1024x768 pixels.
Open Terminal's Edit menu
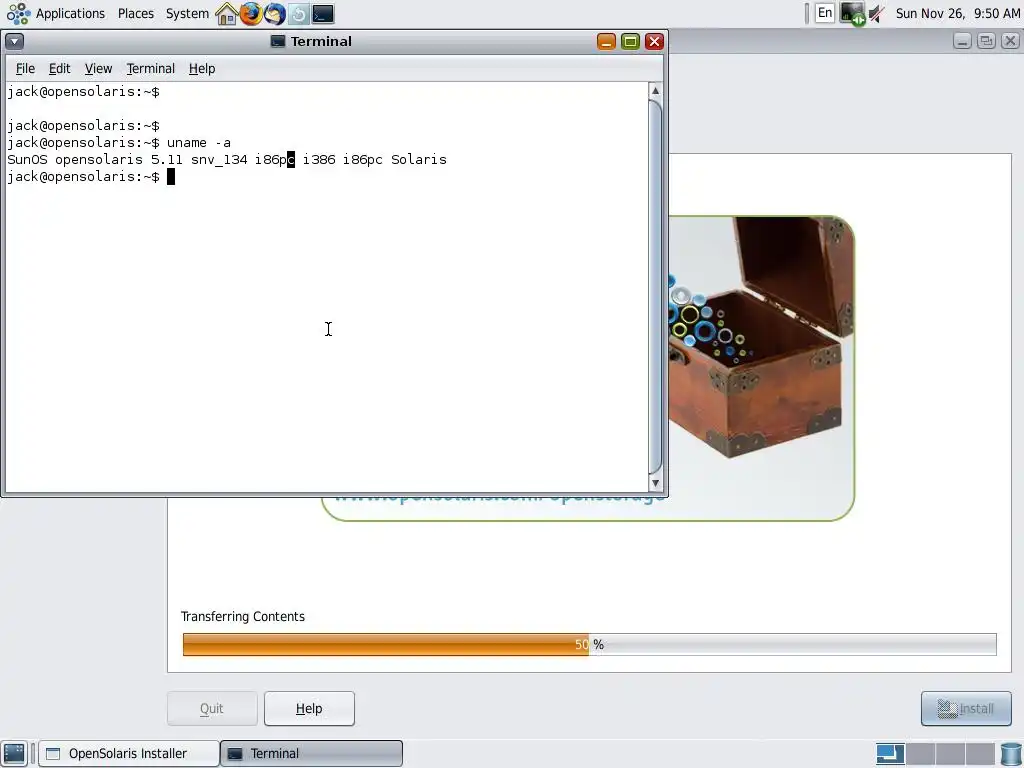click(x=59, y=69)
